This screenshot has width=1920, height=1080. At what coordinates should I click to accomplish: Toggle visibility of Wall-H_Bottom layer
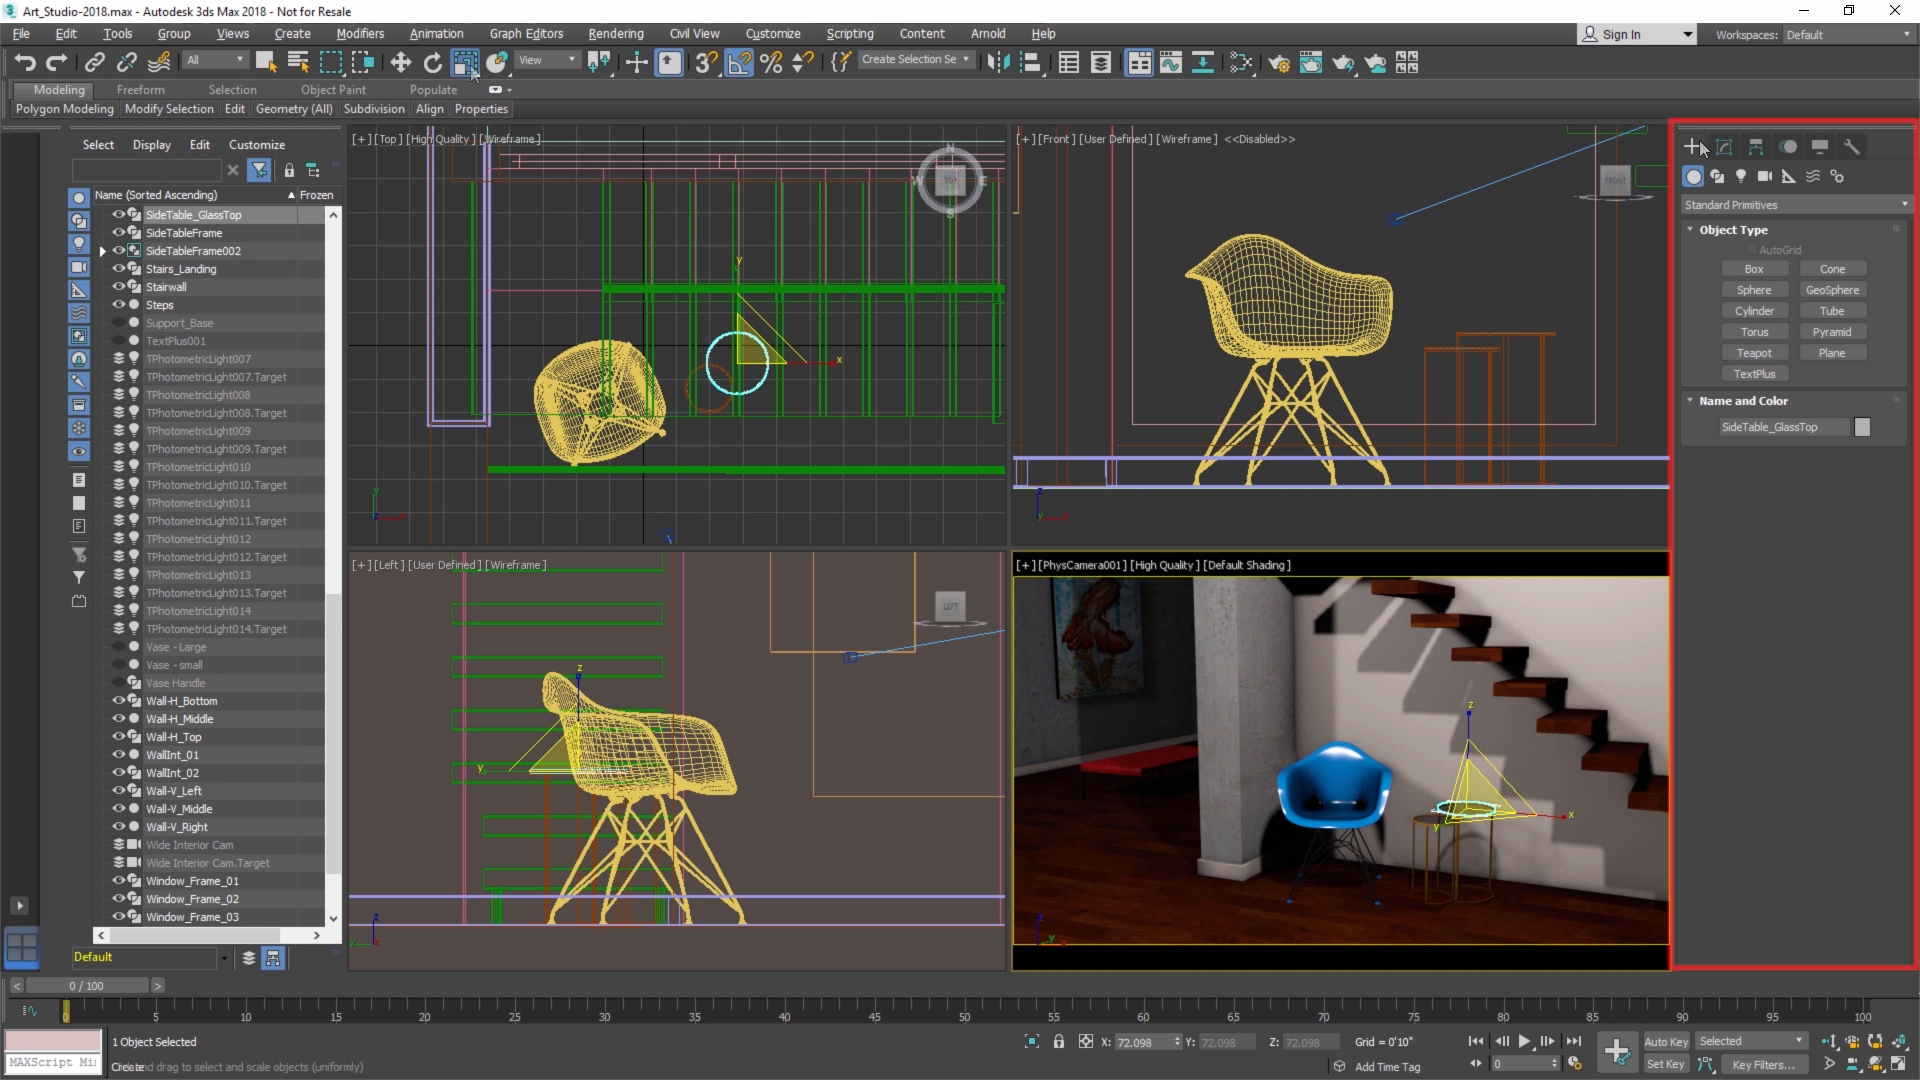119,700
